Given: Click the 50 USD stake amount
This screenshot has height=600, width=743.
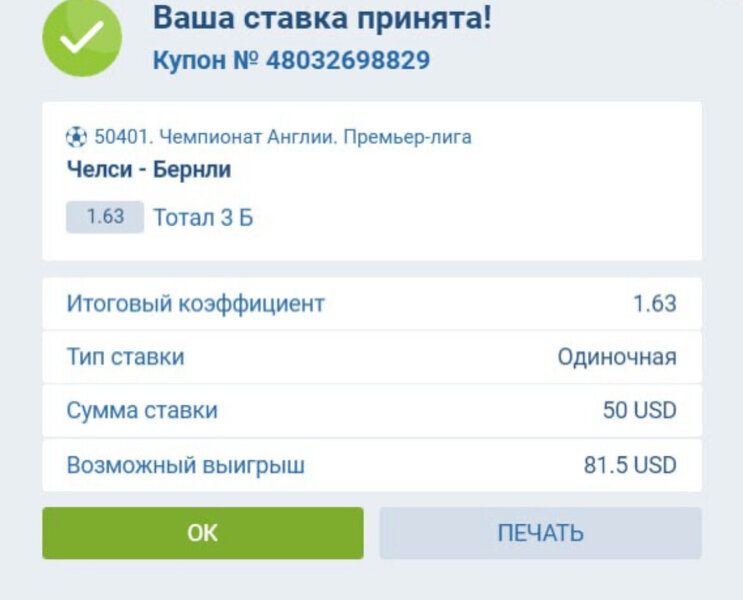Looking at the screenshot, I should pos(640,410).
